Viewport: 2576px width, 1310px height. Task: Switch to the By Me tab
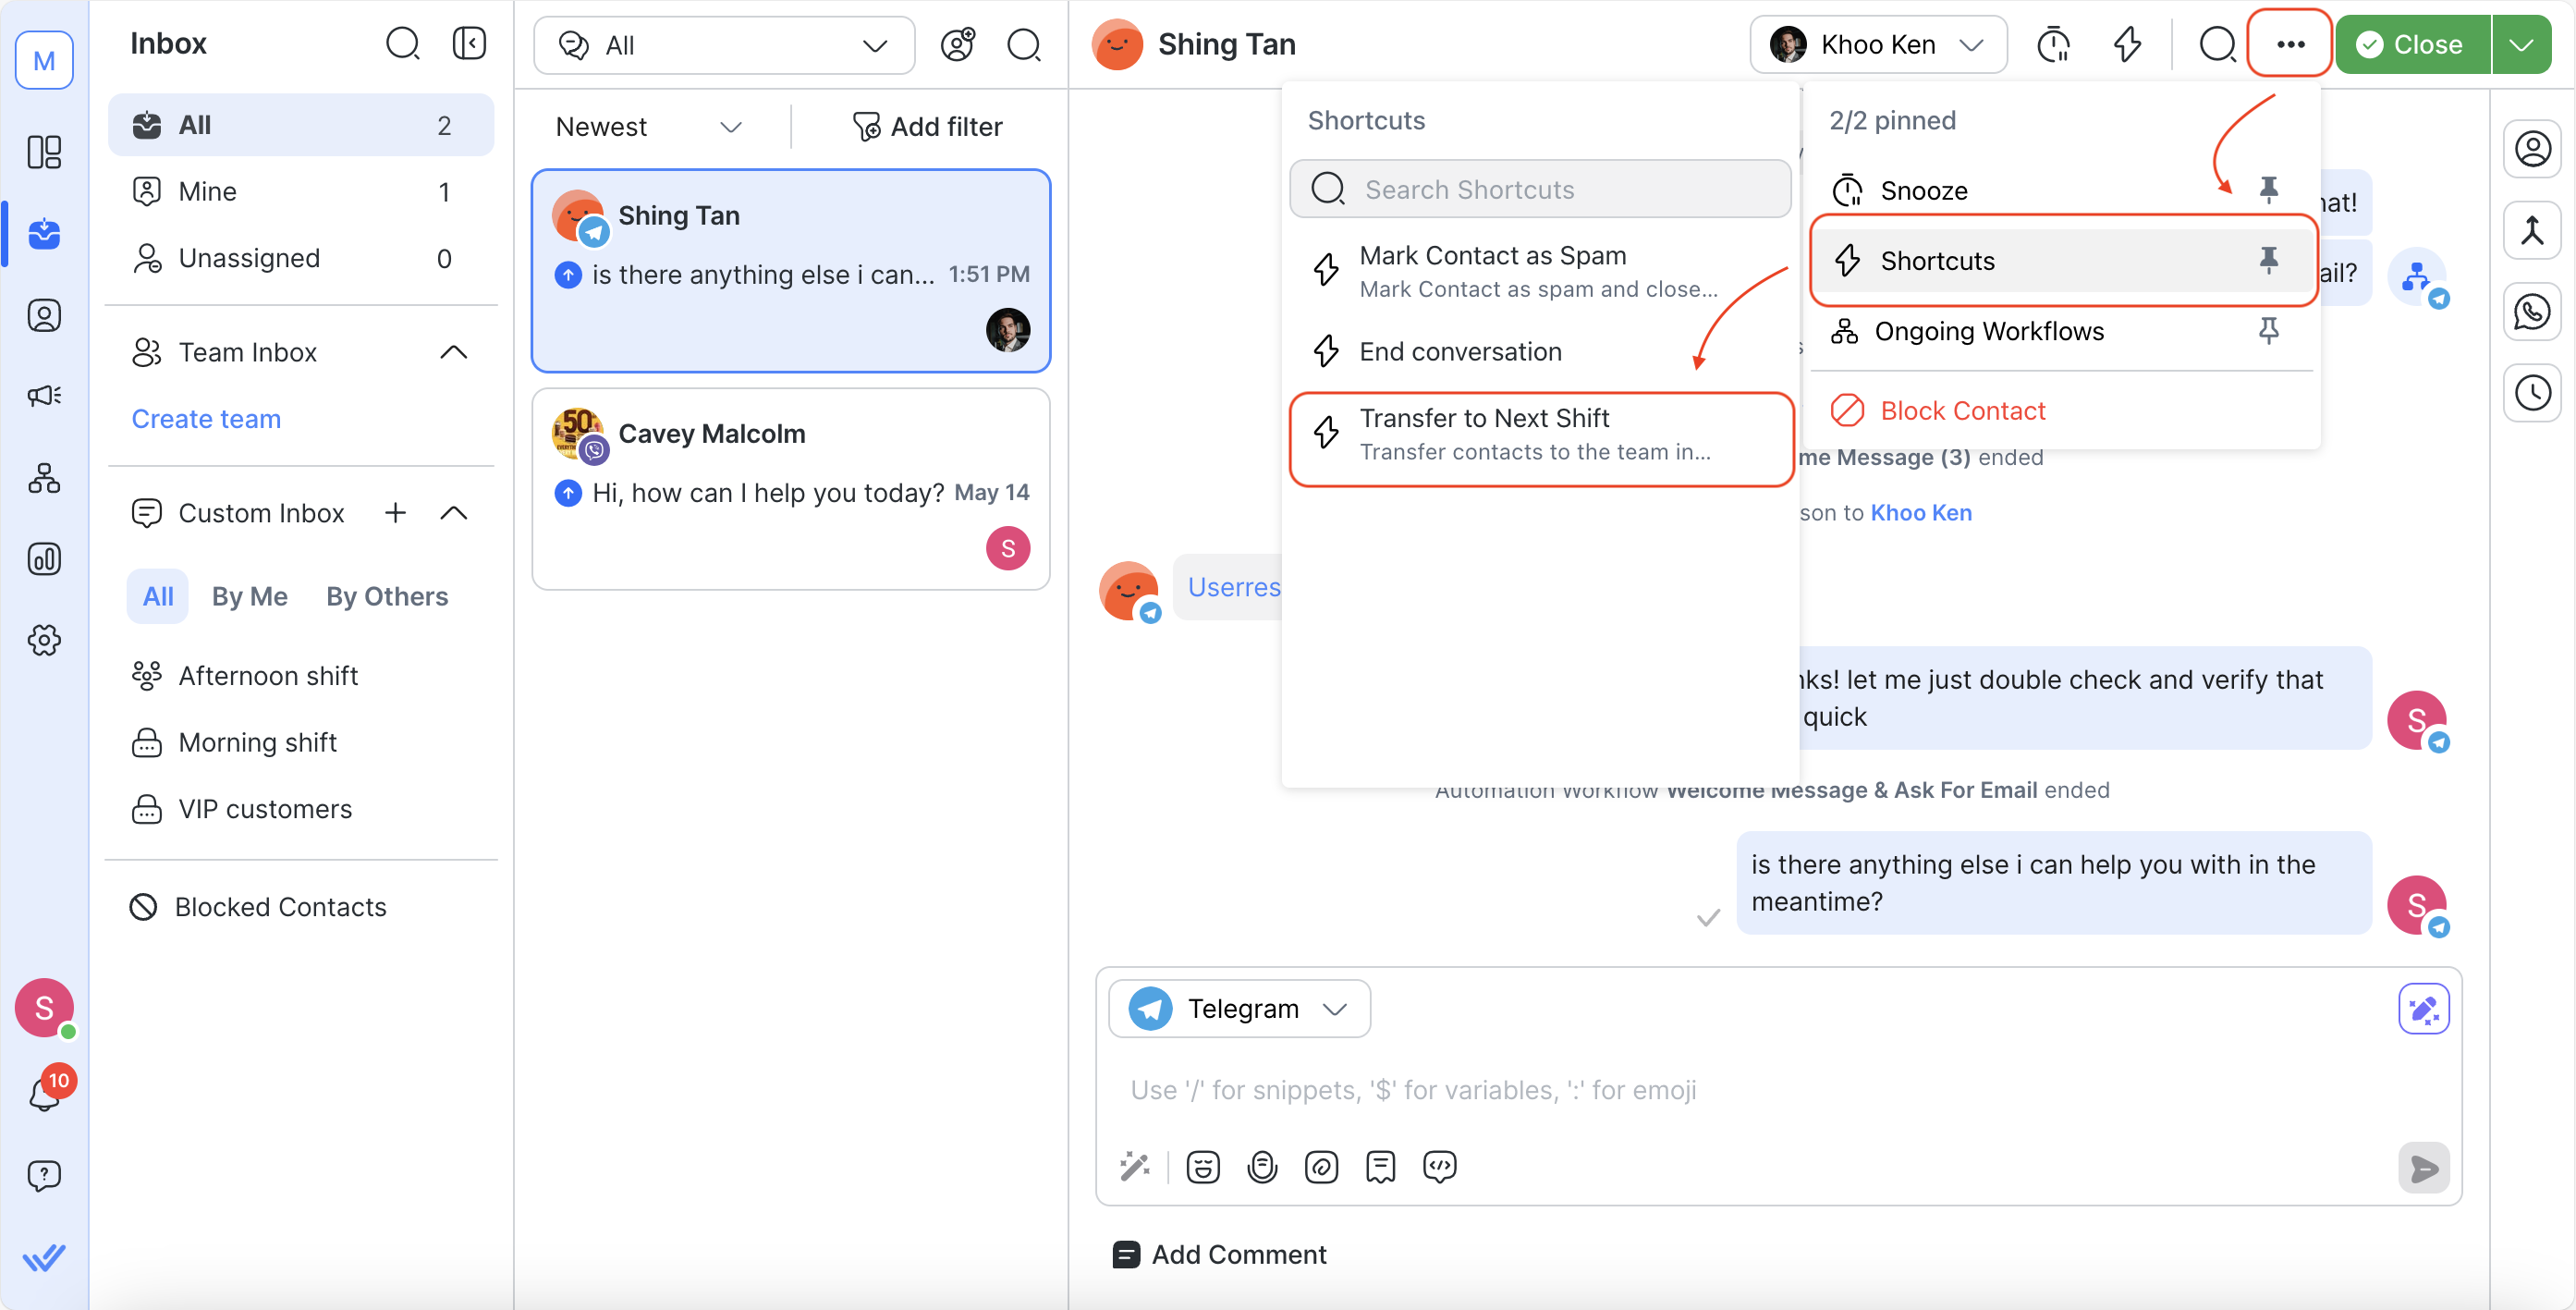249,596
